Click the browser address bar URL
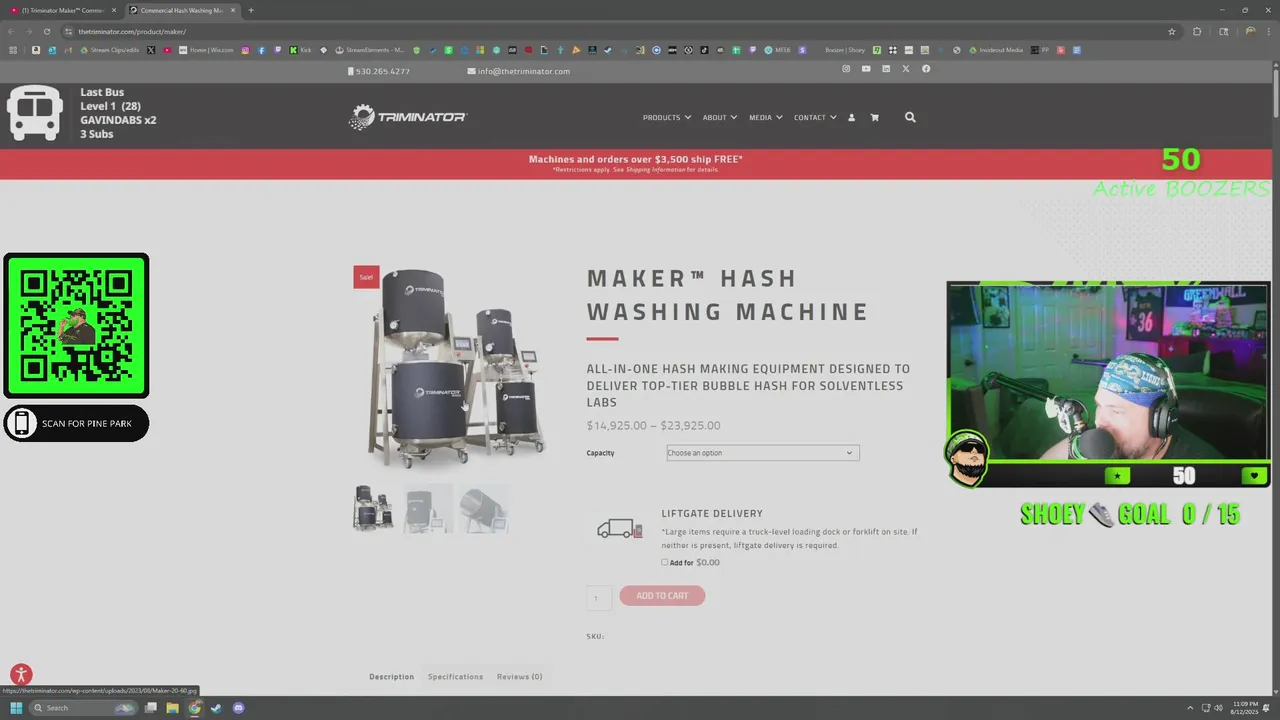Viewport: 1280px width, 720px height. pyautogui.click(x=132, y=31)
